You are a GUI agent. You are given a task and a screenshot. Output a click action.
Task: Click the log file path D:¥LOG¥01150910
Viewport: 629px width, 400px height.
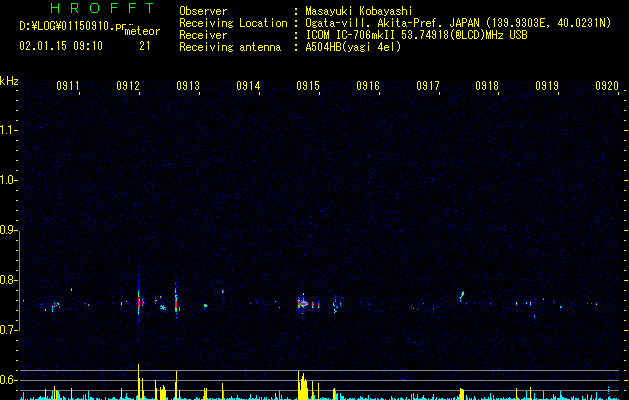click(x=73, y=26)
